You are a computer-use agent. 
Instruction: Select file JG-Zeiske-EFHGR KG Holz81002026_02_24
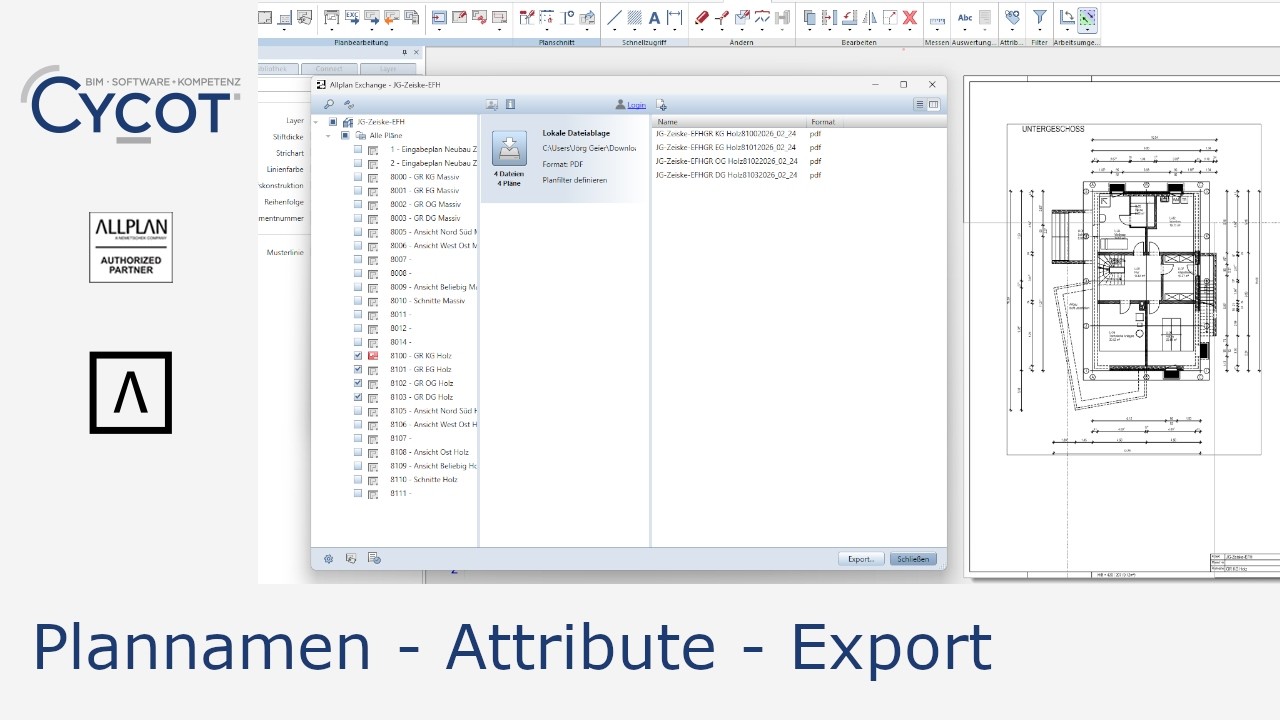coord(726,133)
